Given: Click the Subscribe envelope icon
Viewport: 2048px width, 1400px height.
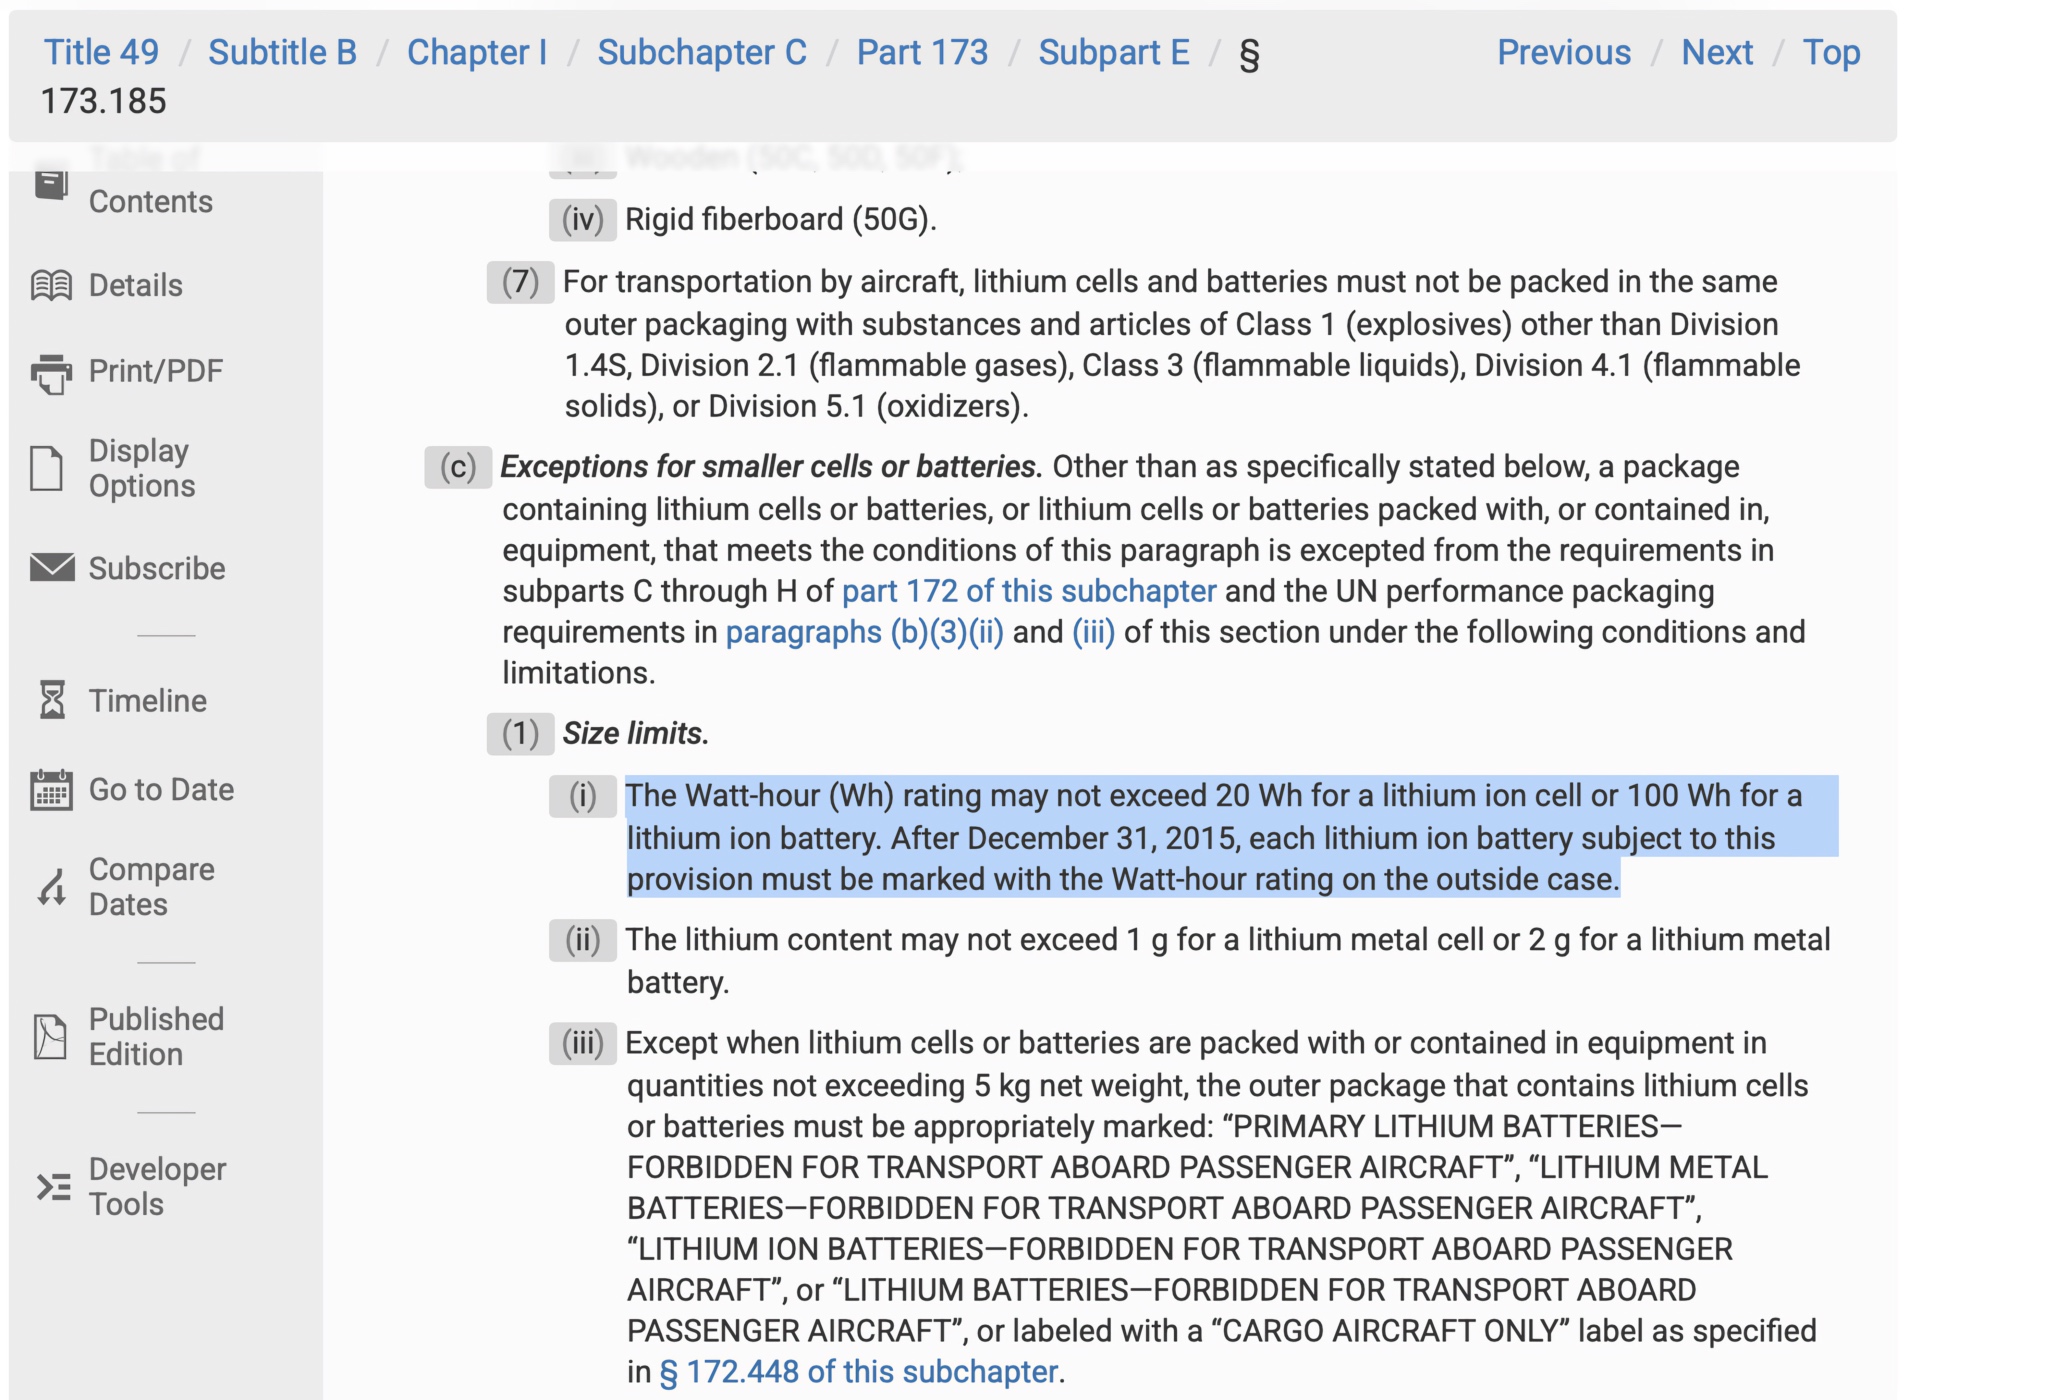Looking at the screenshot, I should (x=52, y=567).
